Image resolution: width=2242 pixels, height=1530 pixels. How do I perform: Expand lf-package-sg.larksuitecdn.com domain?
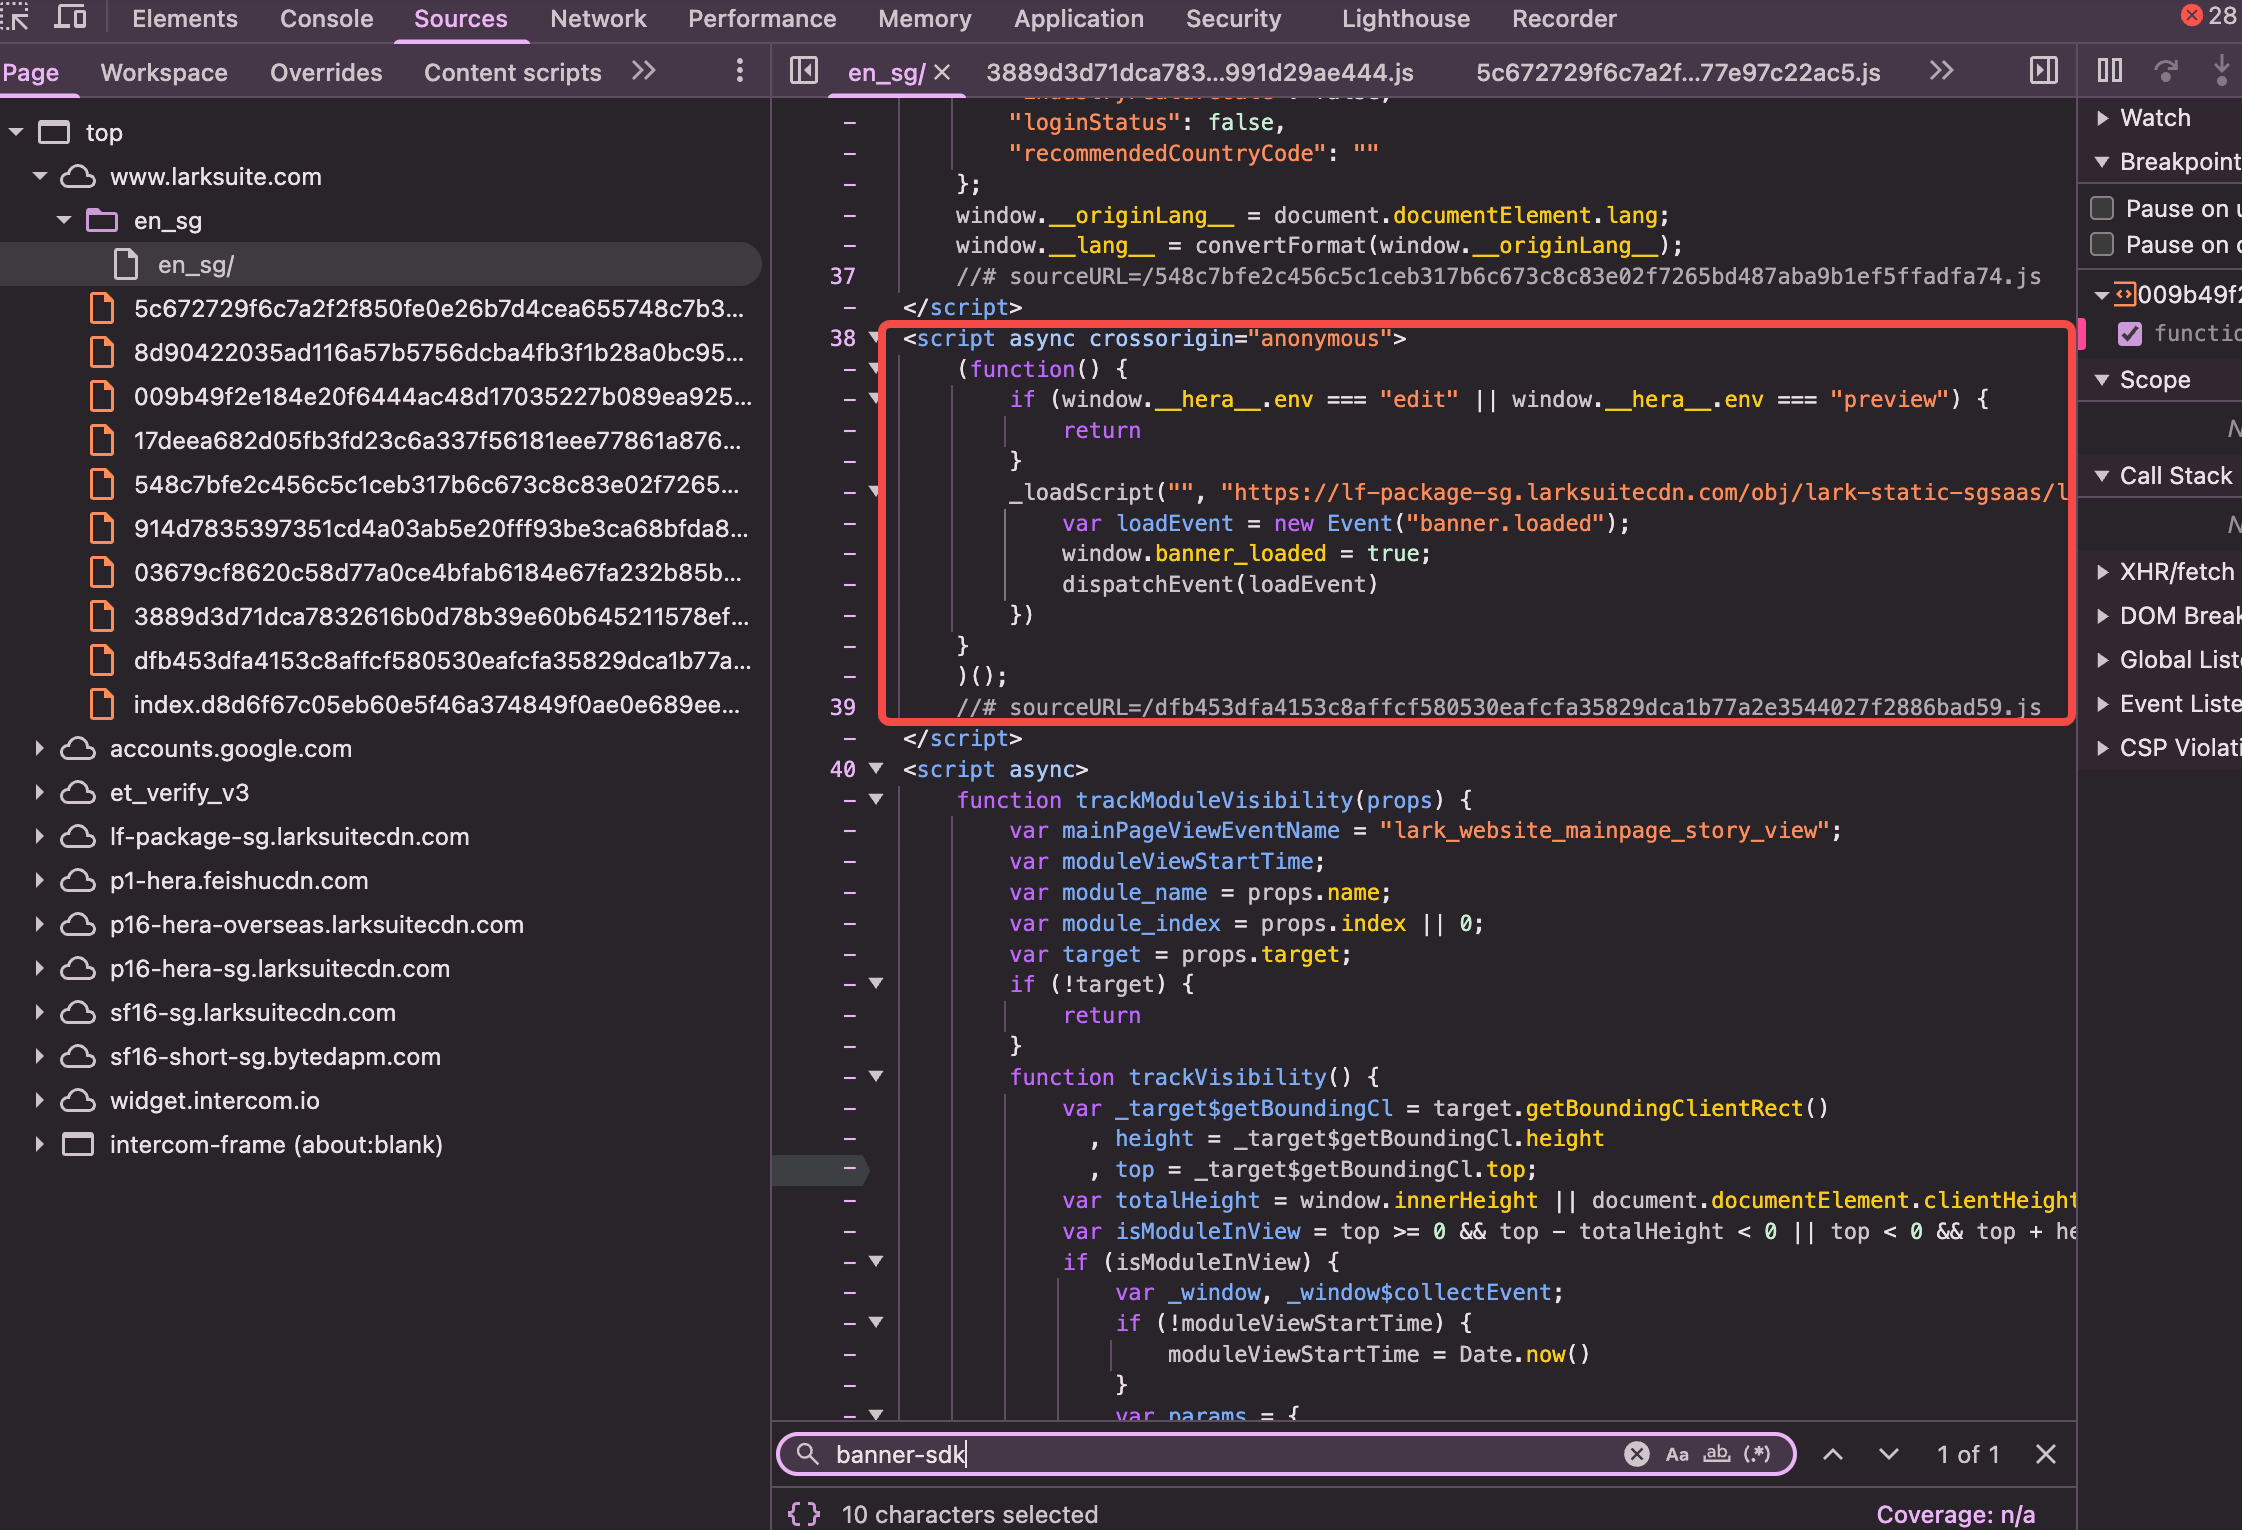[x=40, y=836]
